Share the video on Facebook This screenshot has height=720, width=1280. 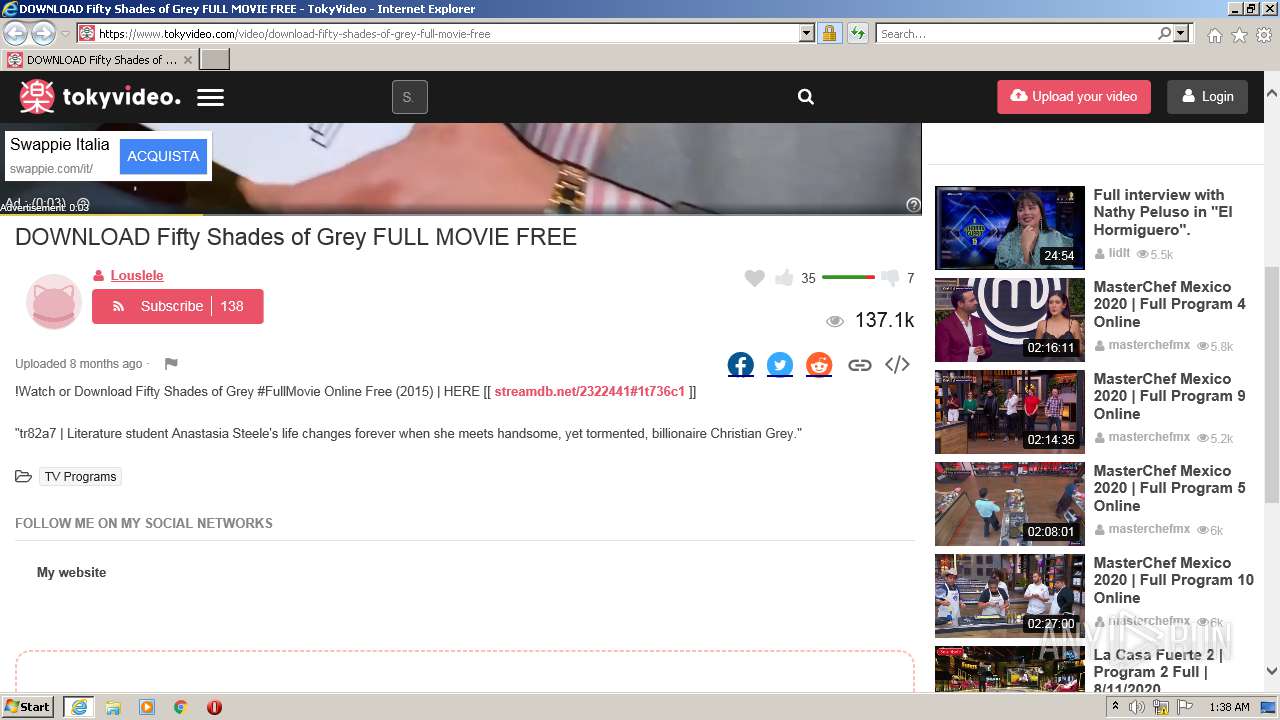(x=741, y=365)
